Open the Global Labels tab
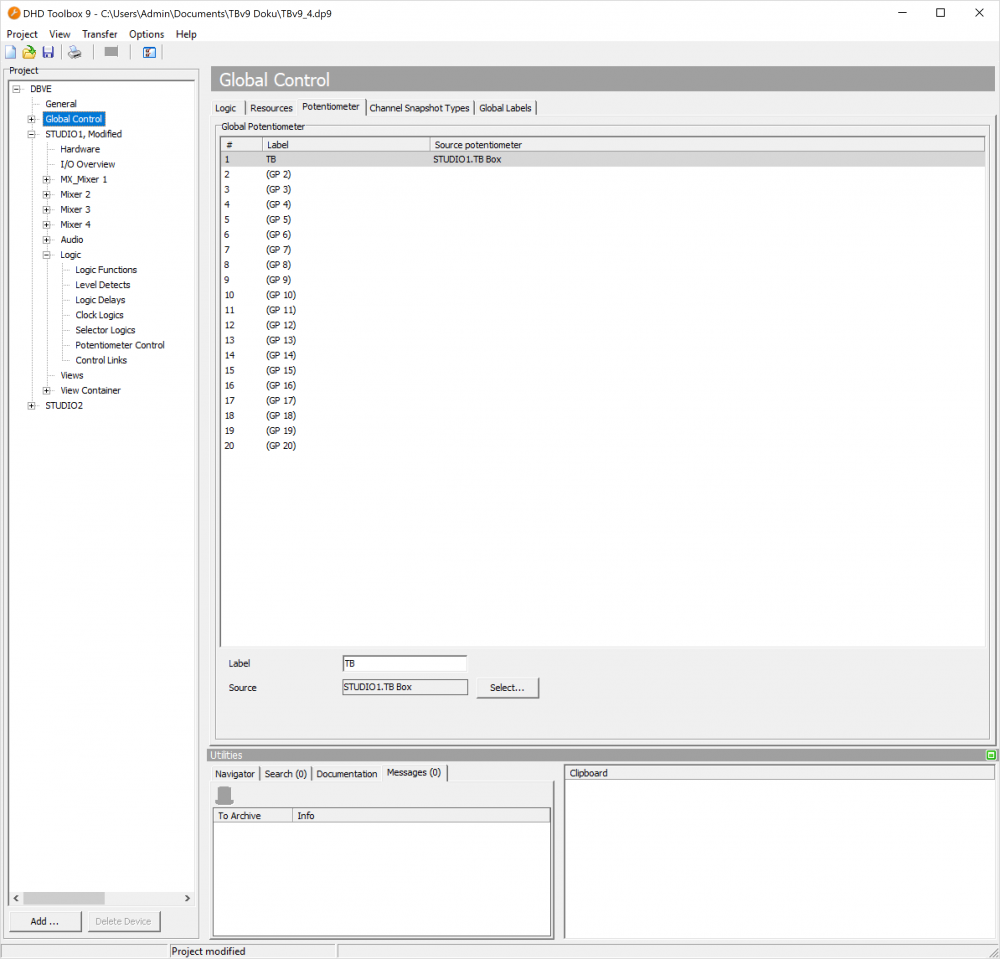Image resolution: width=1000 pixels, height=959 pixels. (505, 108)
